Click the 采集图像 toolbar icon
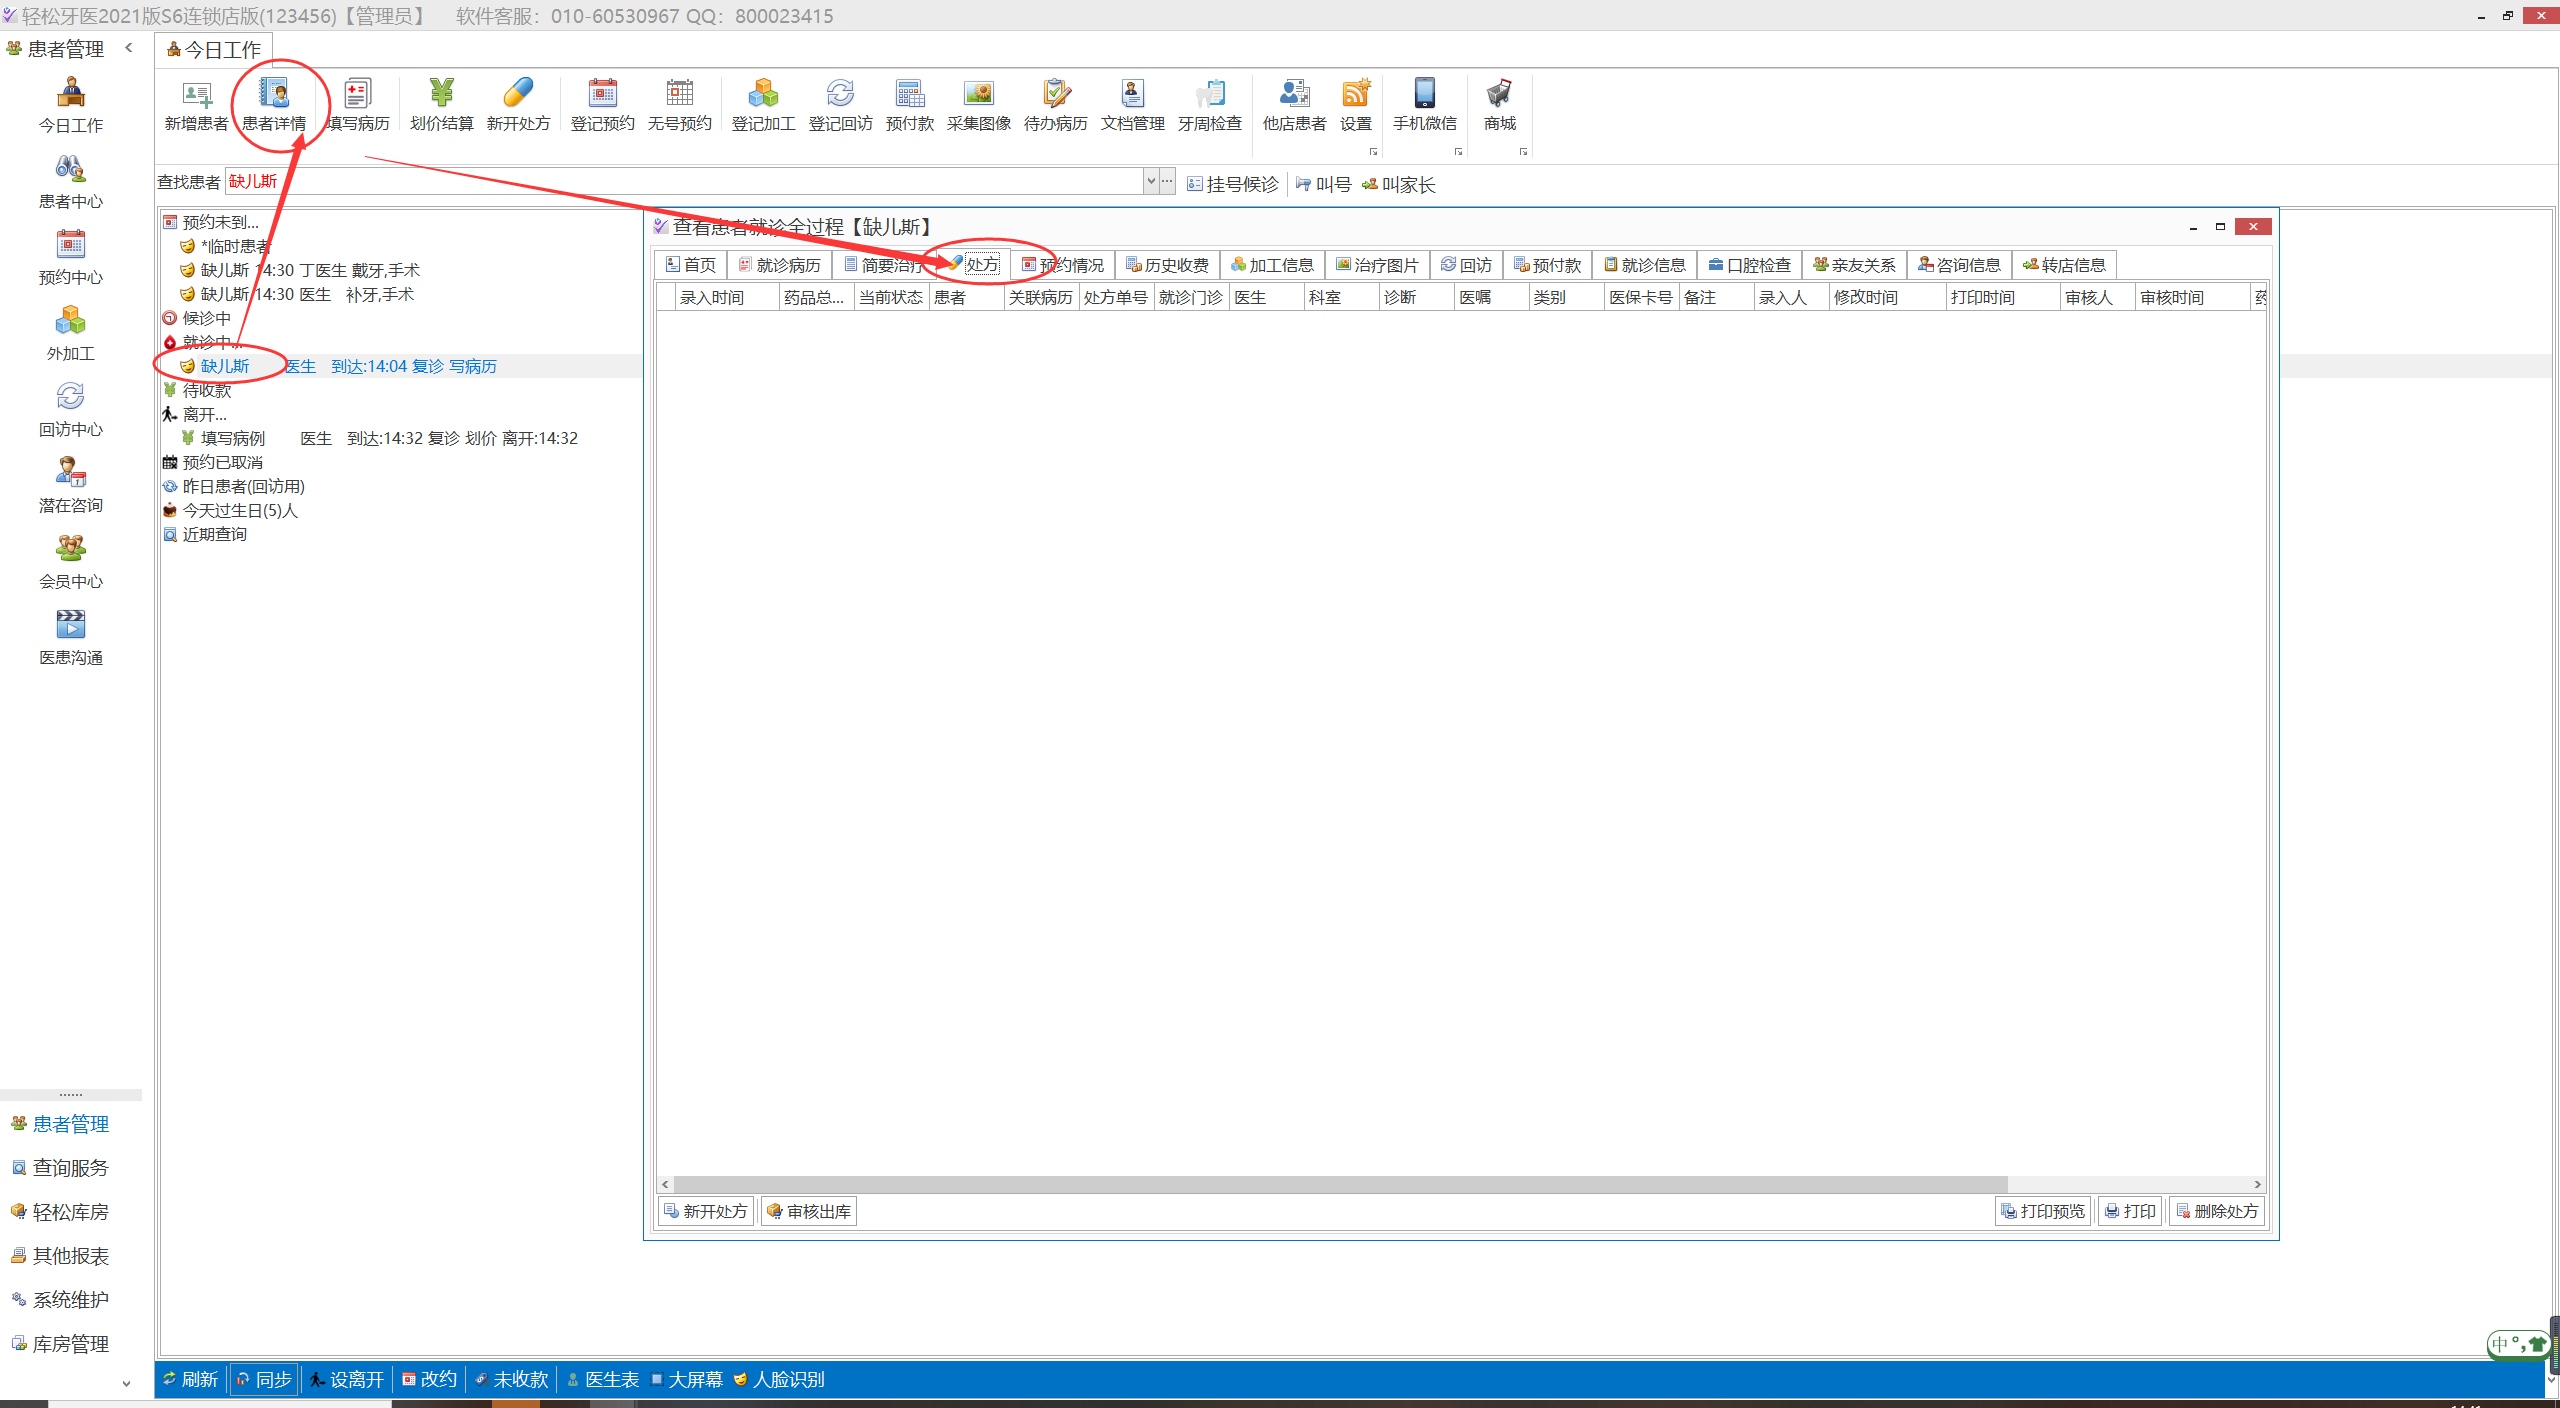This screenshot has width=2560, height=1408. tap(978, 105)
